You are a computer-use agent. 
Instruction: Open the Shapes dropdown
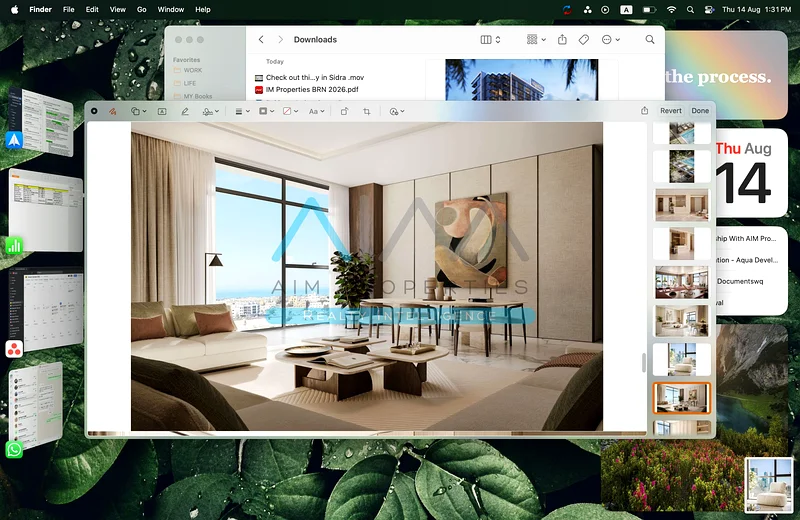139,111
